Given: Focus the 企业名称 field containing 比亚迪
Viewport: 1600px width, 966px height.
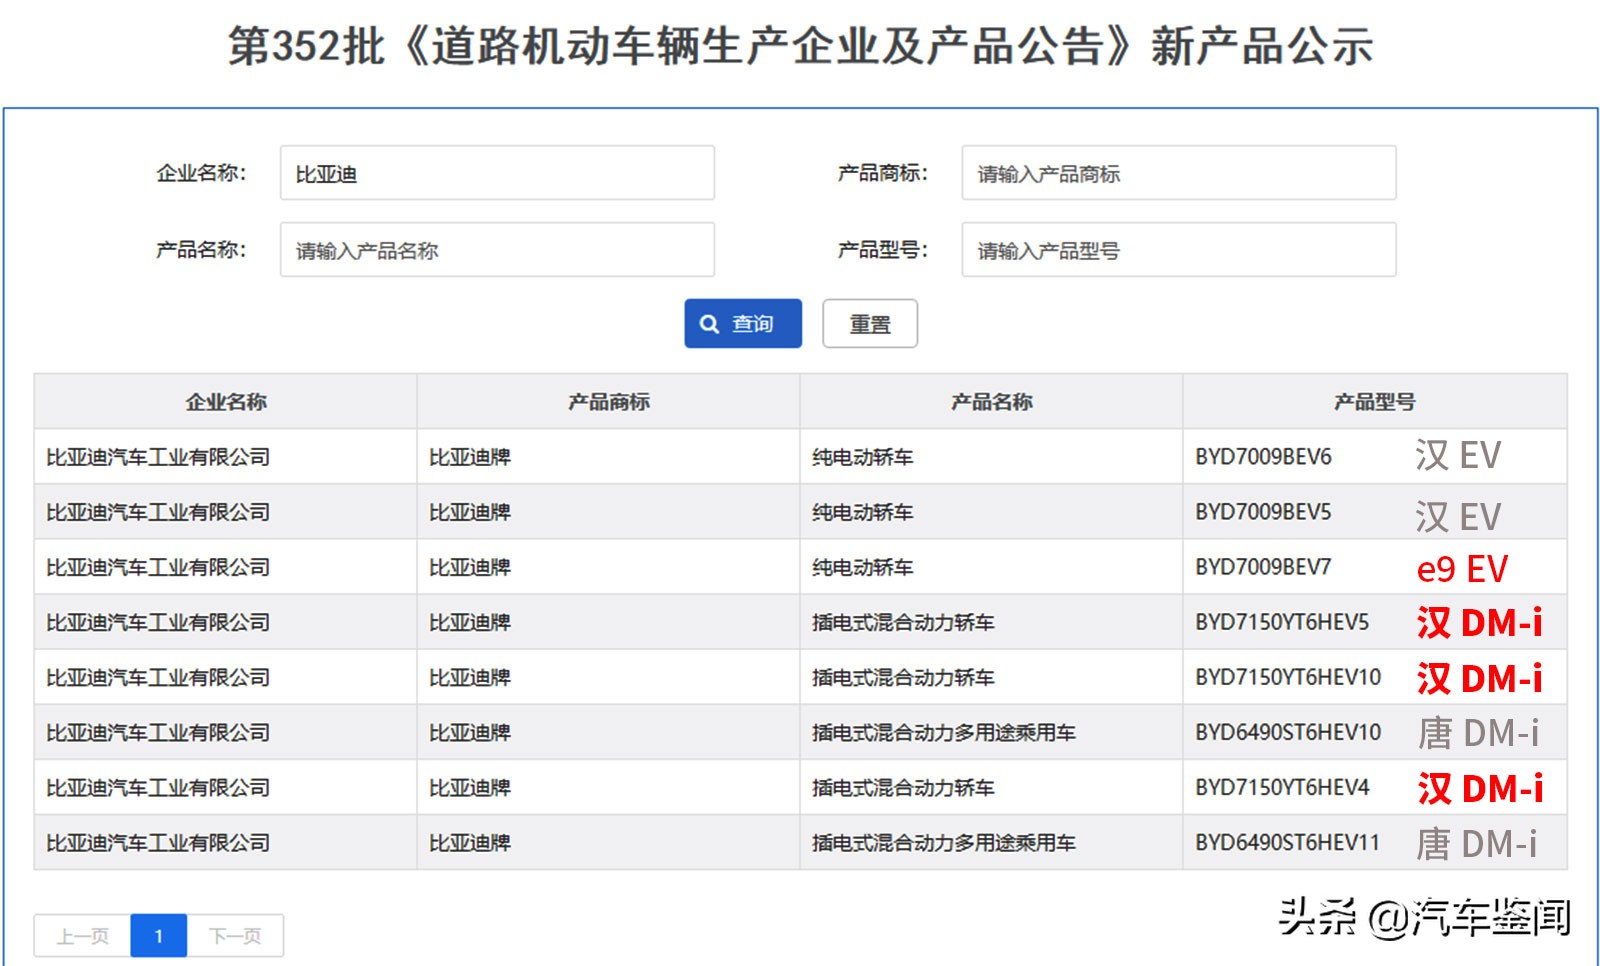Looking at the screenshot, I should tap(497, 173).
